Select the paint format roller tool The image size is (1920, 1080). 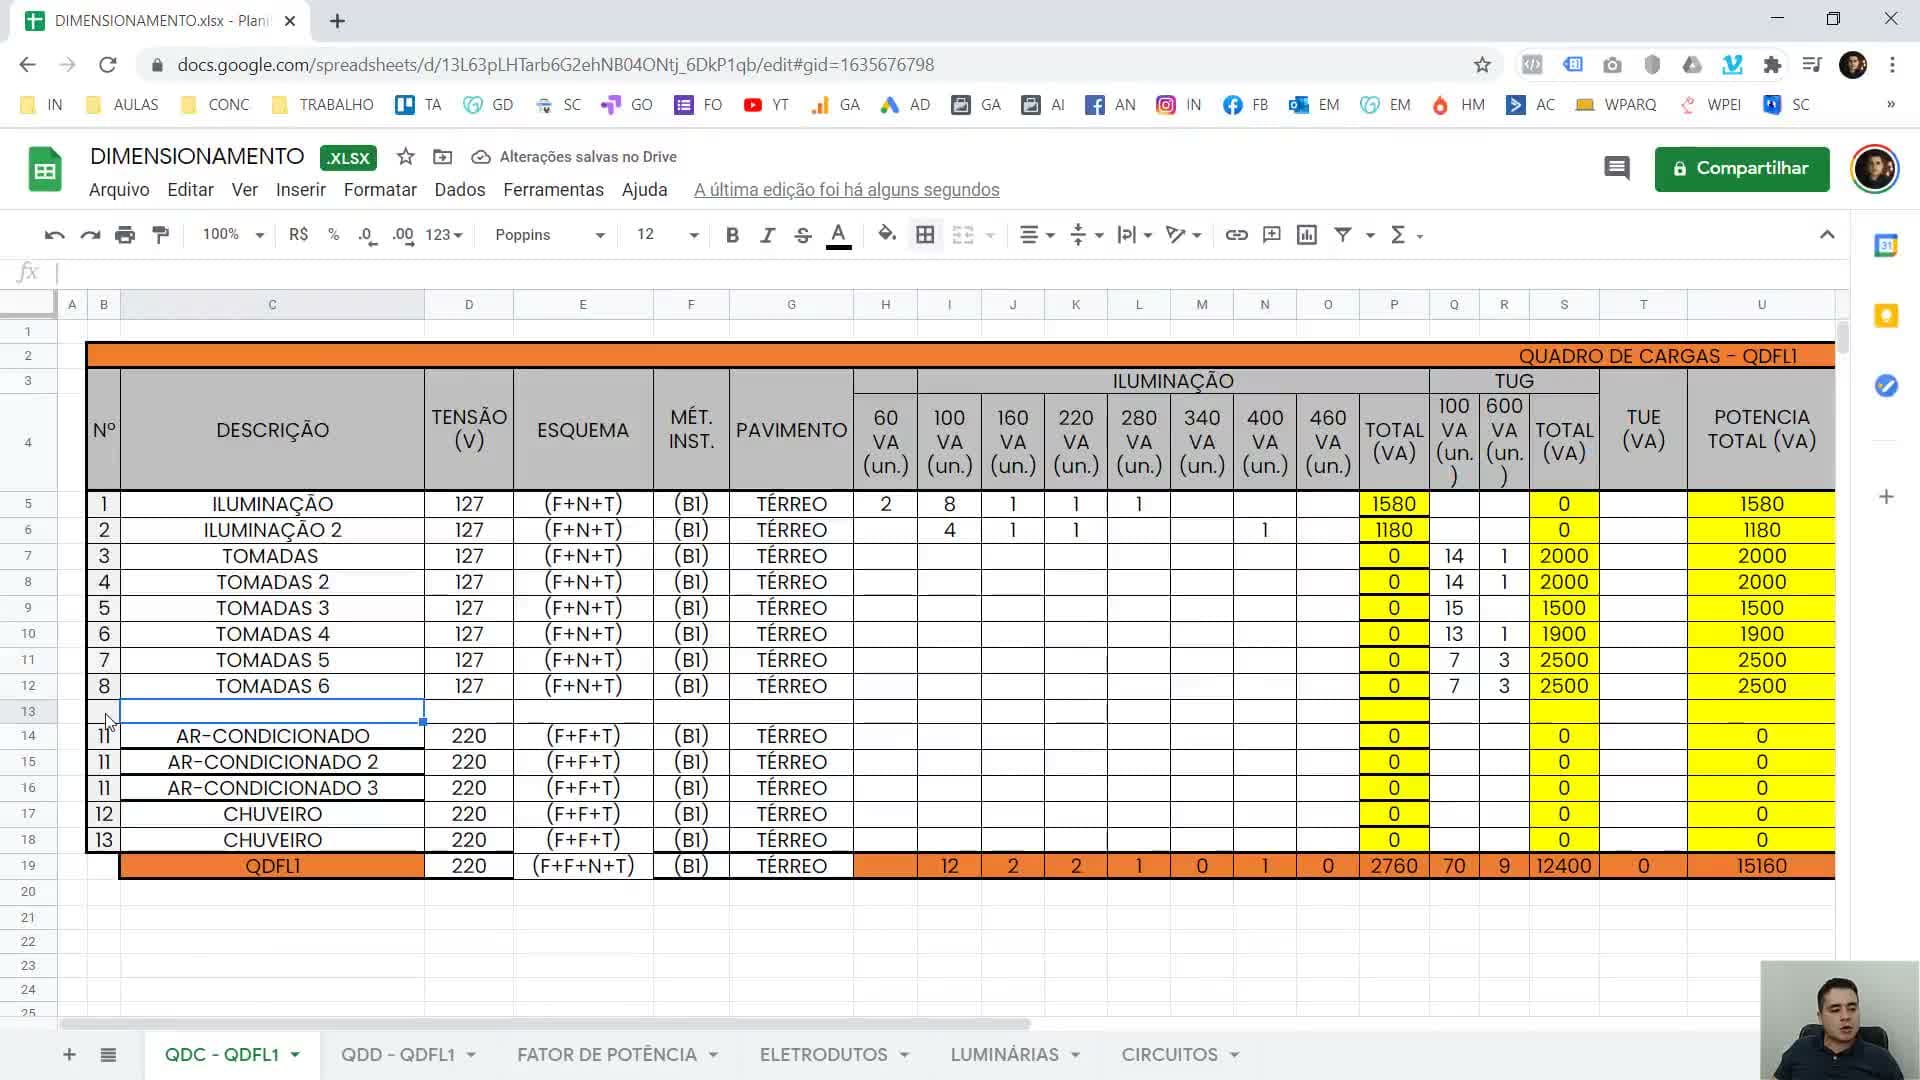[160, 235]
